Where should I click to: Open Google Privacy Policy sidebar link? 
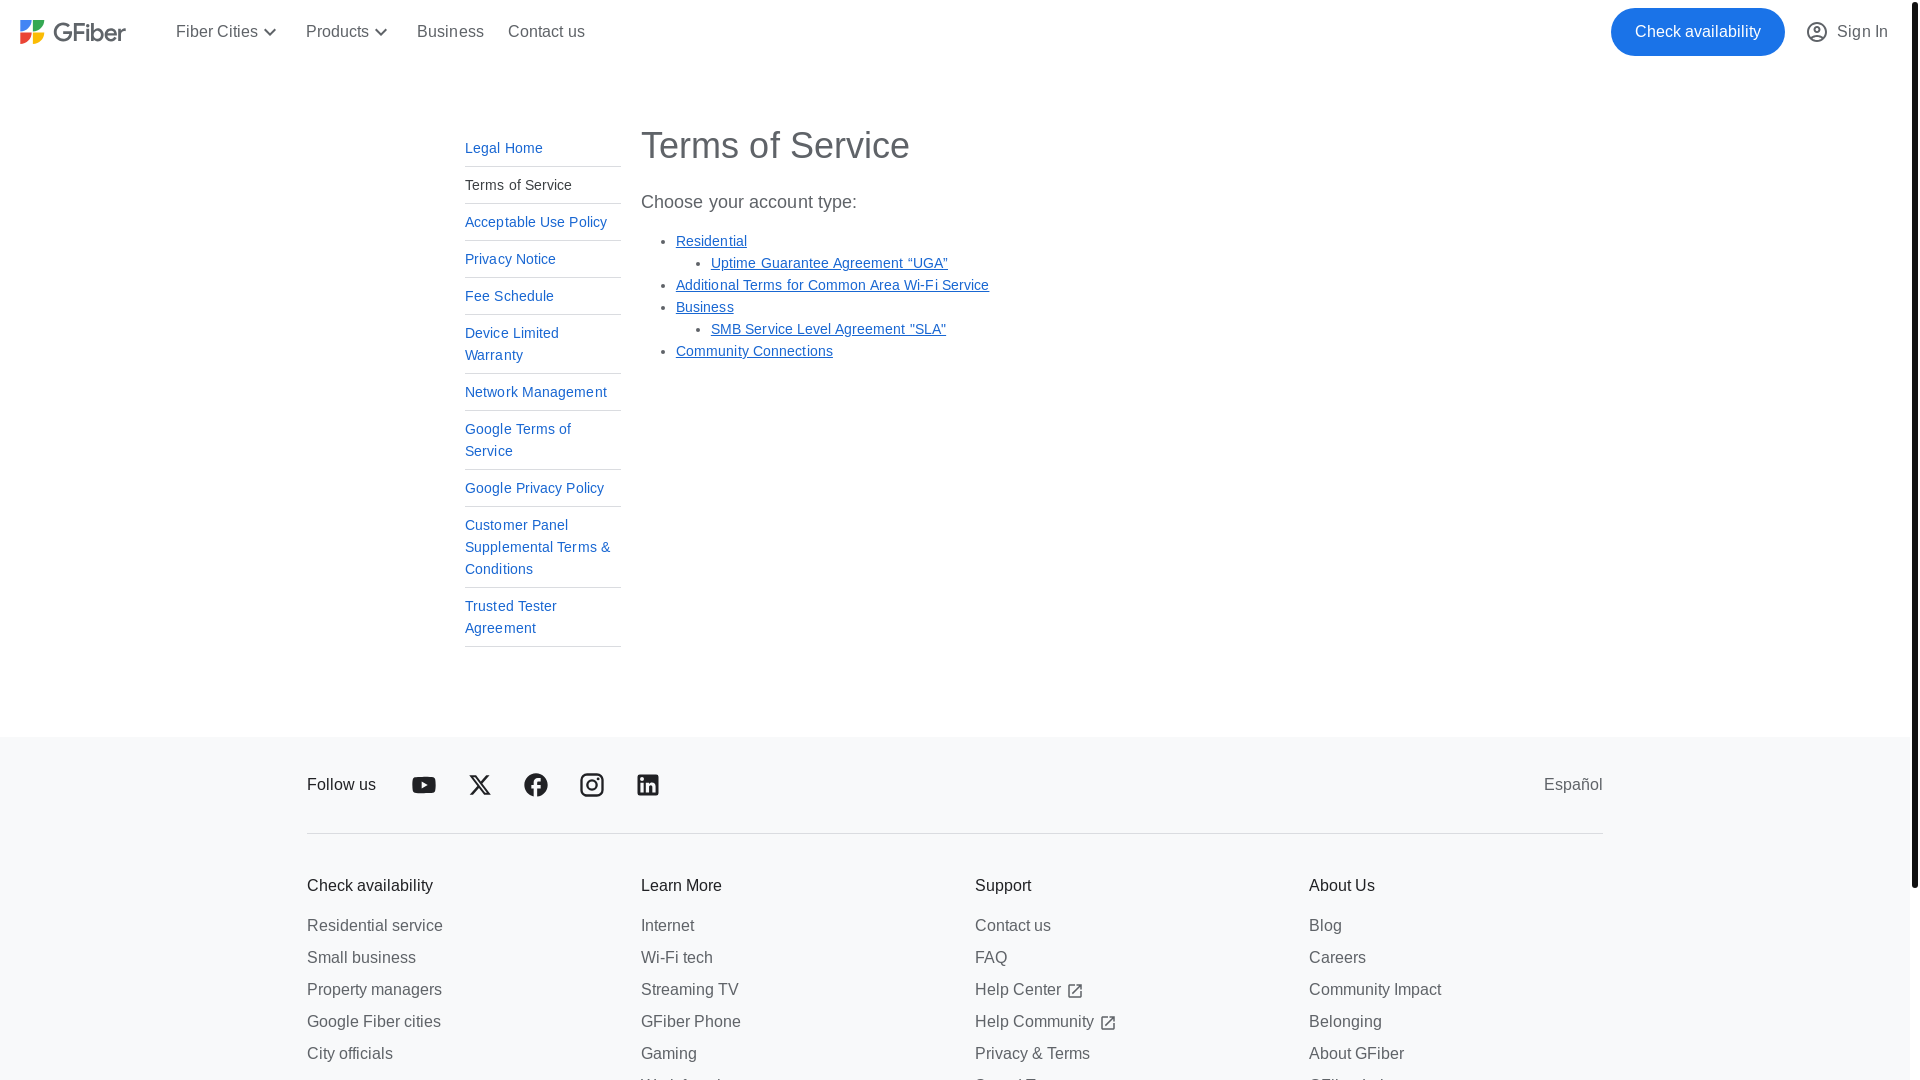tap(534, 488)
